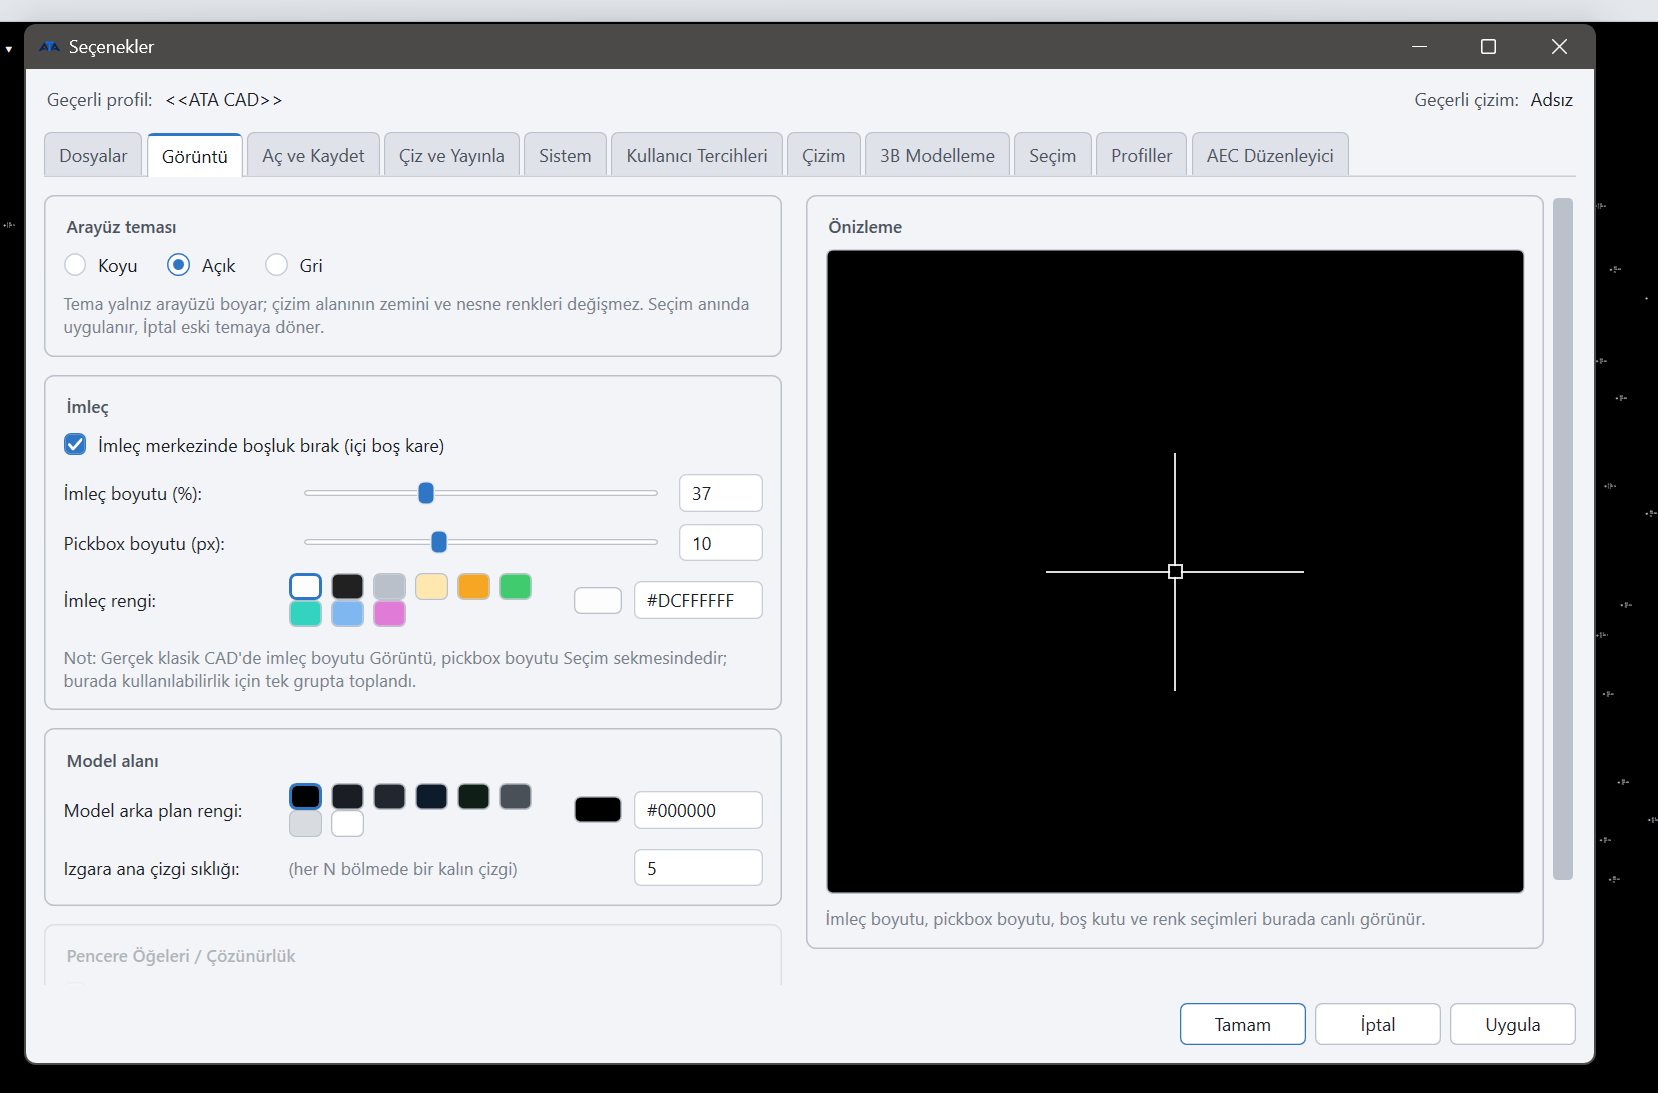The width and height of the screenshot is (1658, 1093).
Task: Click the vertical scrollbar beside the preview
Action: [x=1563, y=539]
